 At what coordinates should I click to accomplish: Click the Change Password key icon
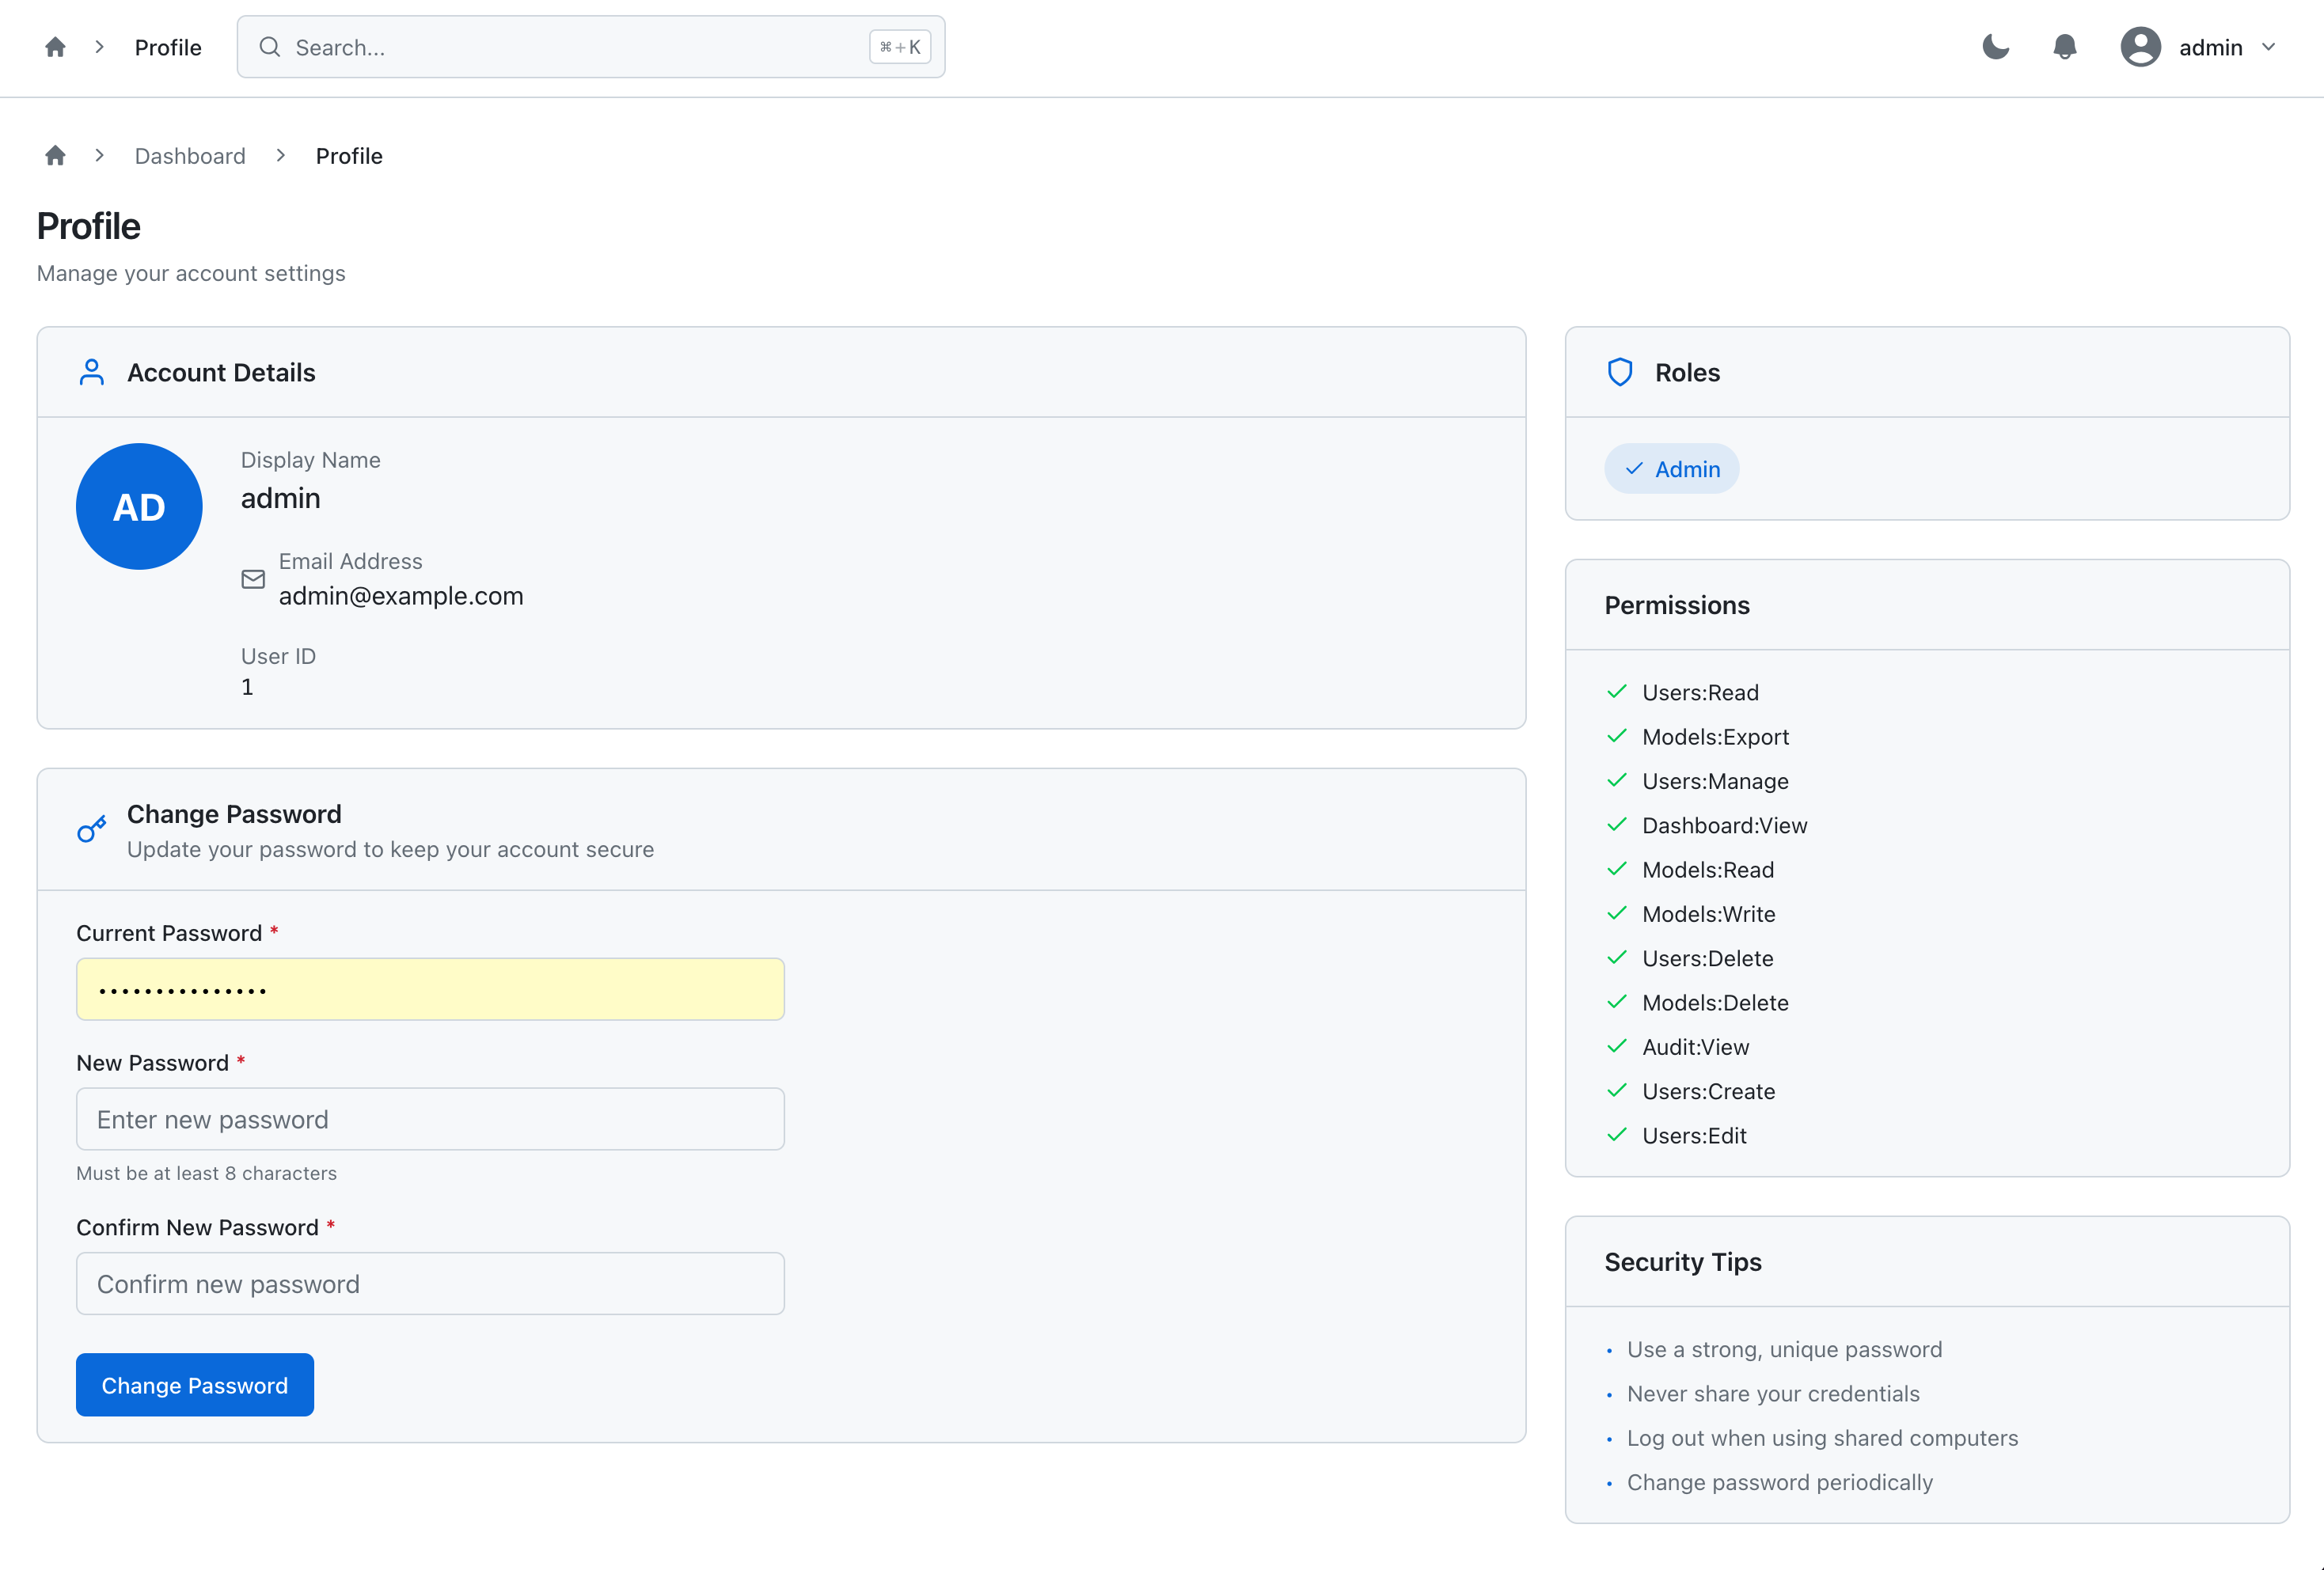[x=92, y=829]
